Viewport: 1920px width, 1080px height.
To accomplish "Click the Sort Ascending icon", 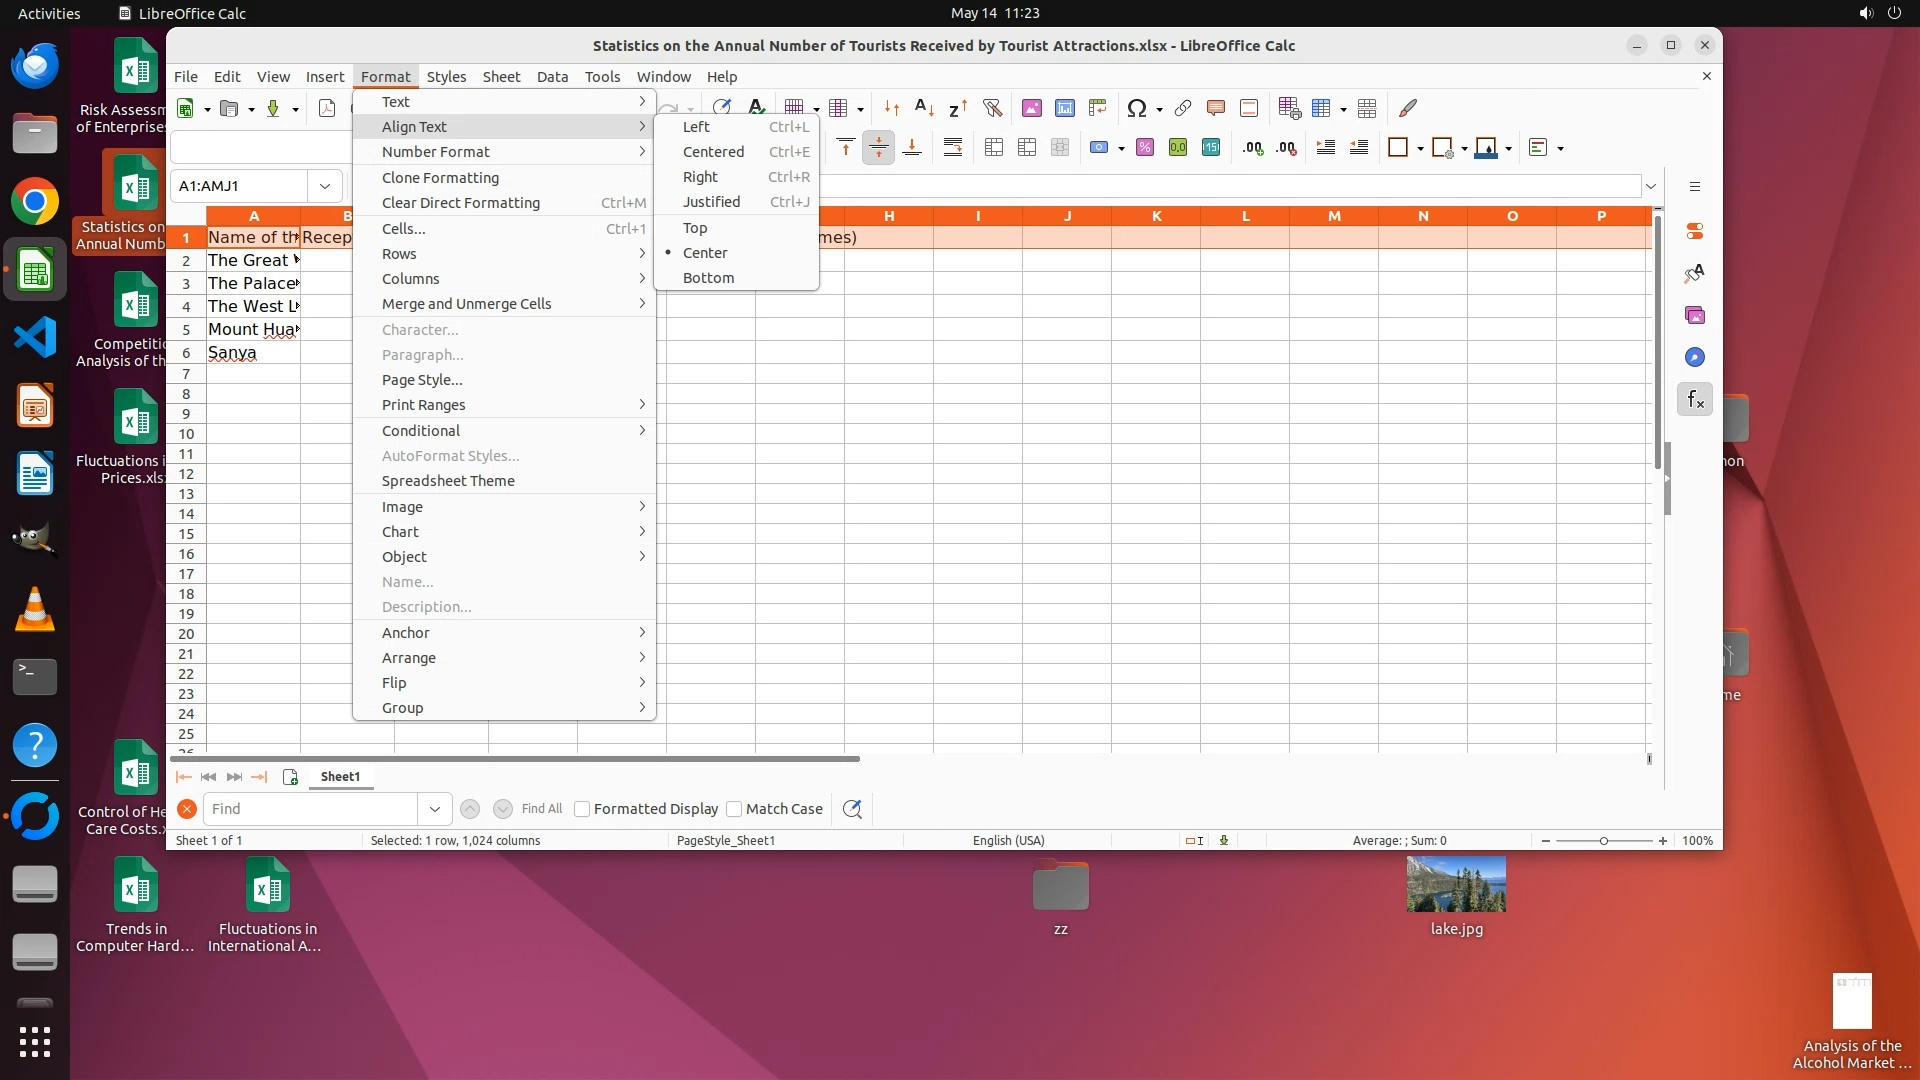I will pos(924,108).
